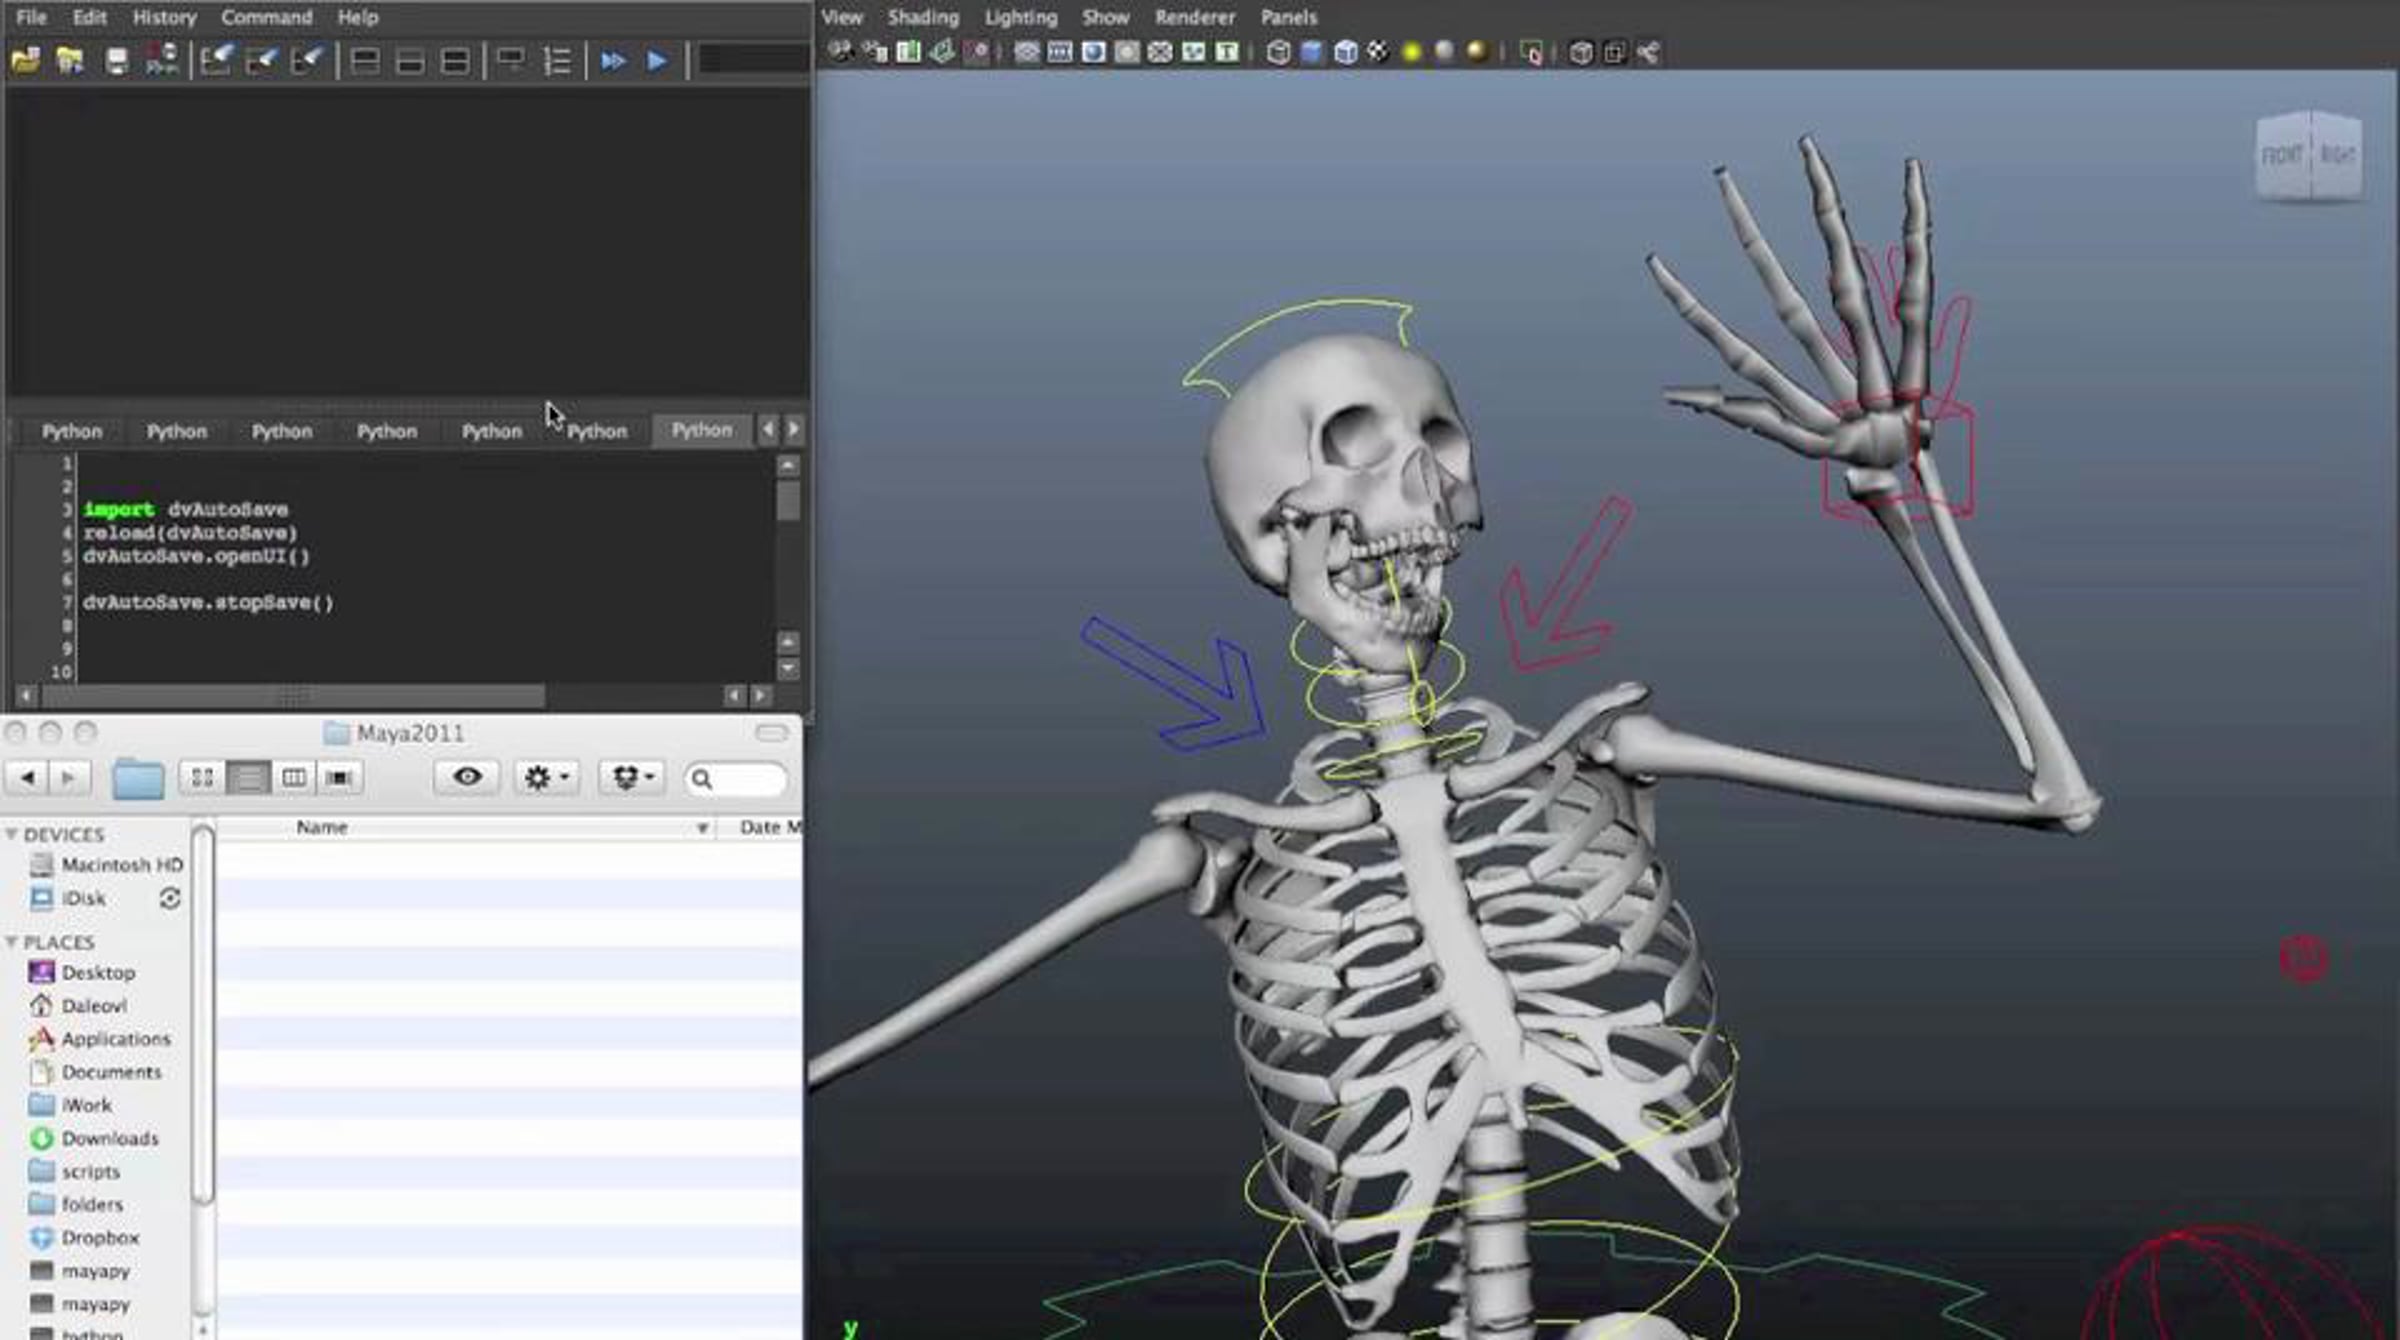Open the Finder Action gear dropdown
2400x1340 pixels.
[x=547, y=777]
